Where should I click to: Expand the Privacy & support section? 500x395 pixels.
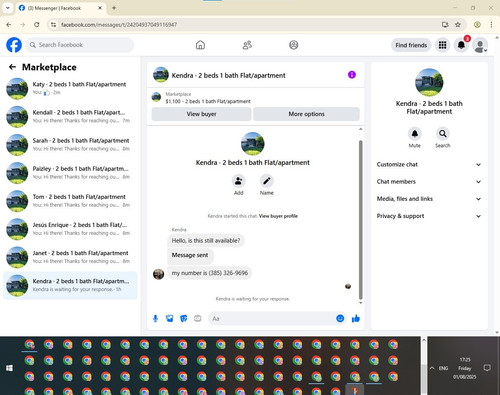pos(429,216)
